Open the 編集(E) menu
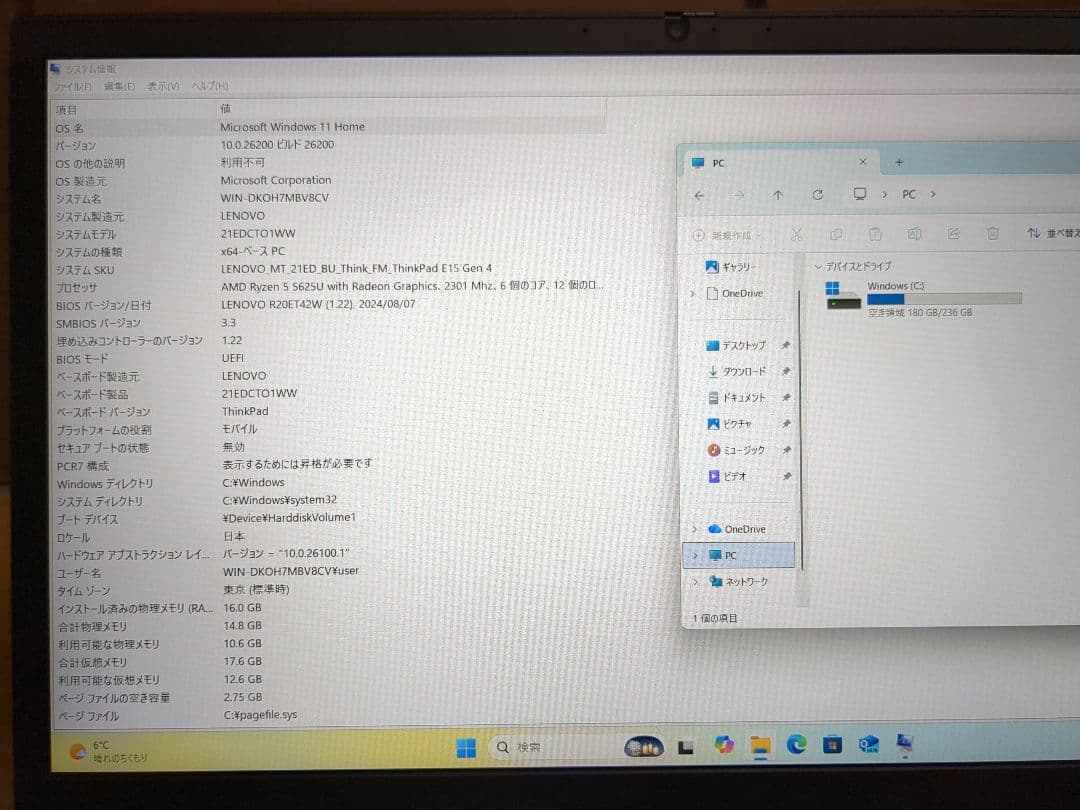The height and width of the screenshot is (810, 1080). pyautogui.click(x=120, y=86)
